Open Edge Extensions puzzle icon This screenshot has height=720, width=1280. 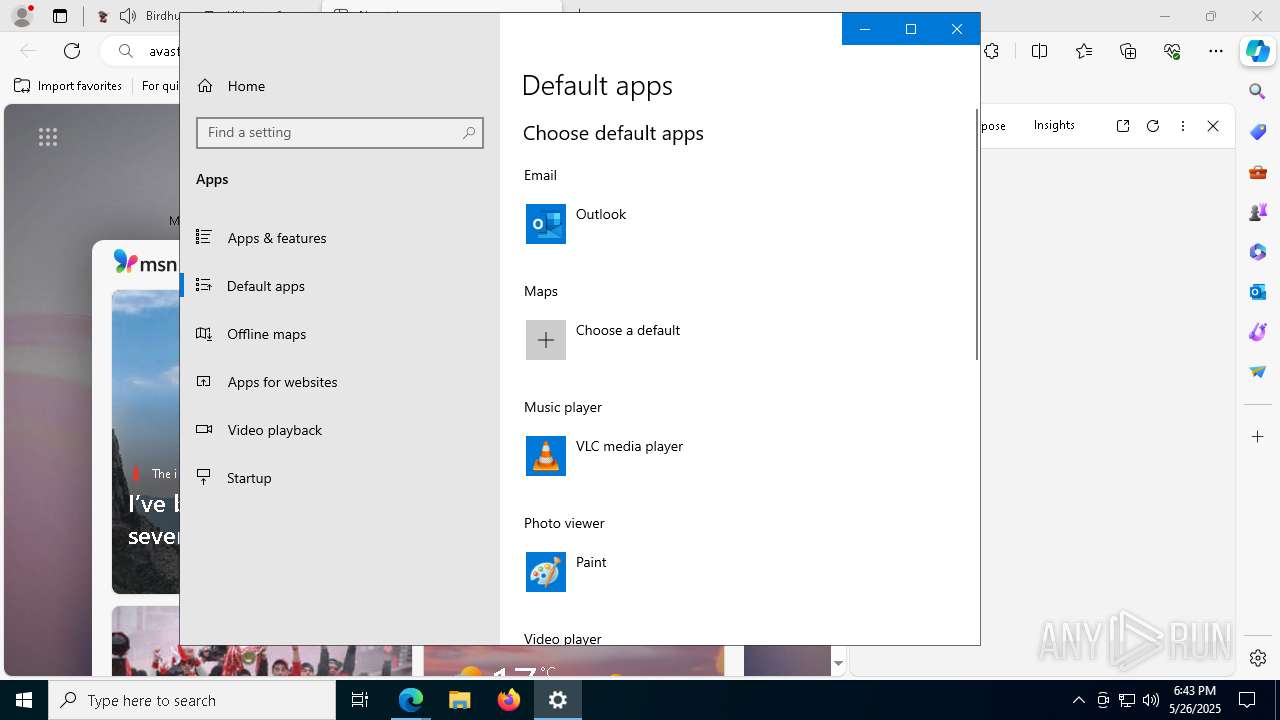pyautogui.click(x=991, y=51)
